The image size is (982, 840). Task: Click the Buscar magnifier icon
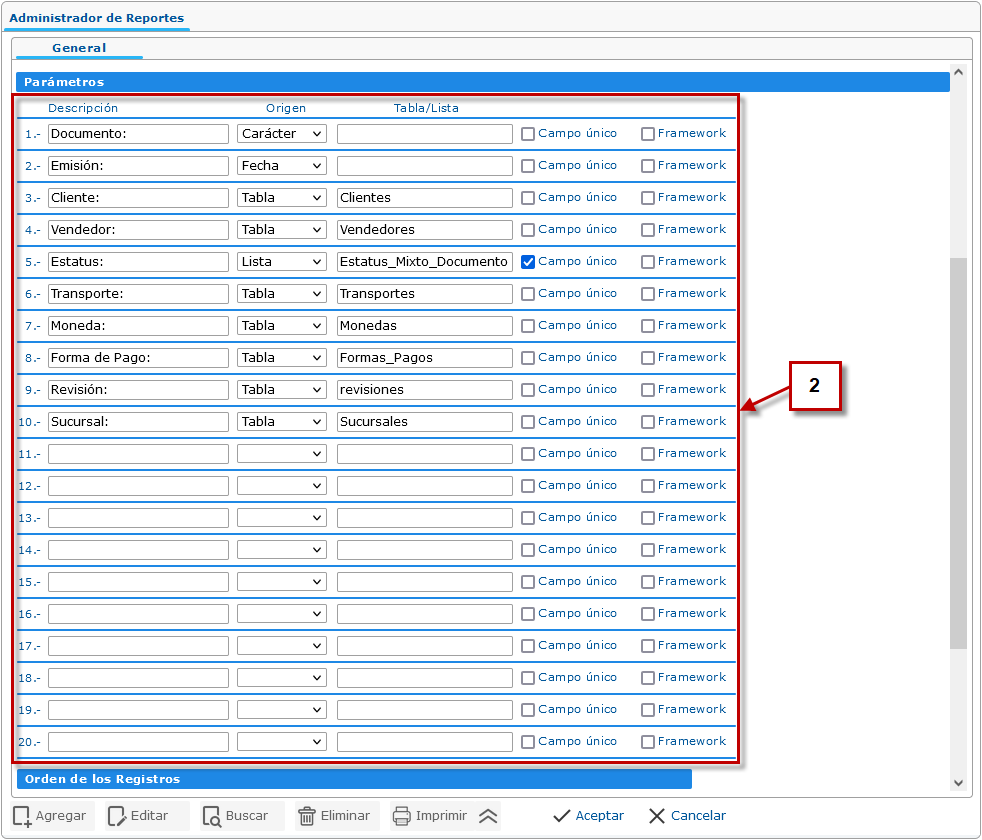pyautogui.click(x=211, y=816)
